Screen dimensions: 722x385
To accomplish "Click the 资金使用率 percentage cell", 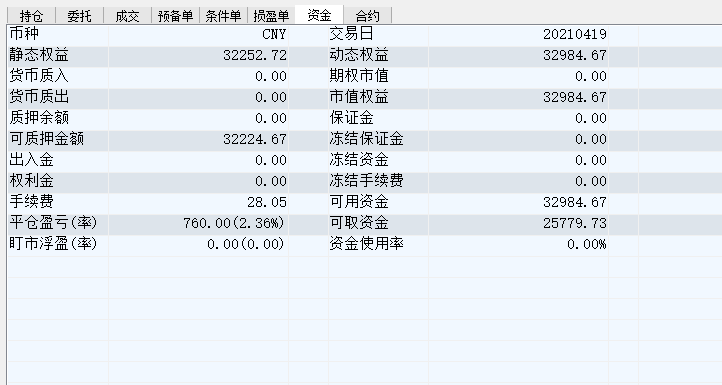I will coord(518,244).
